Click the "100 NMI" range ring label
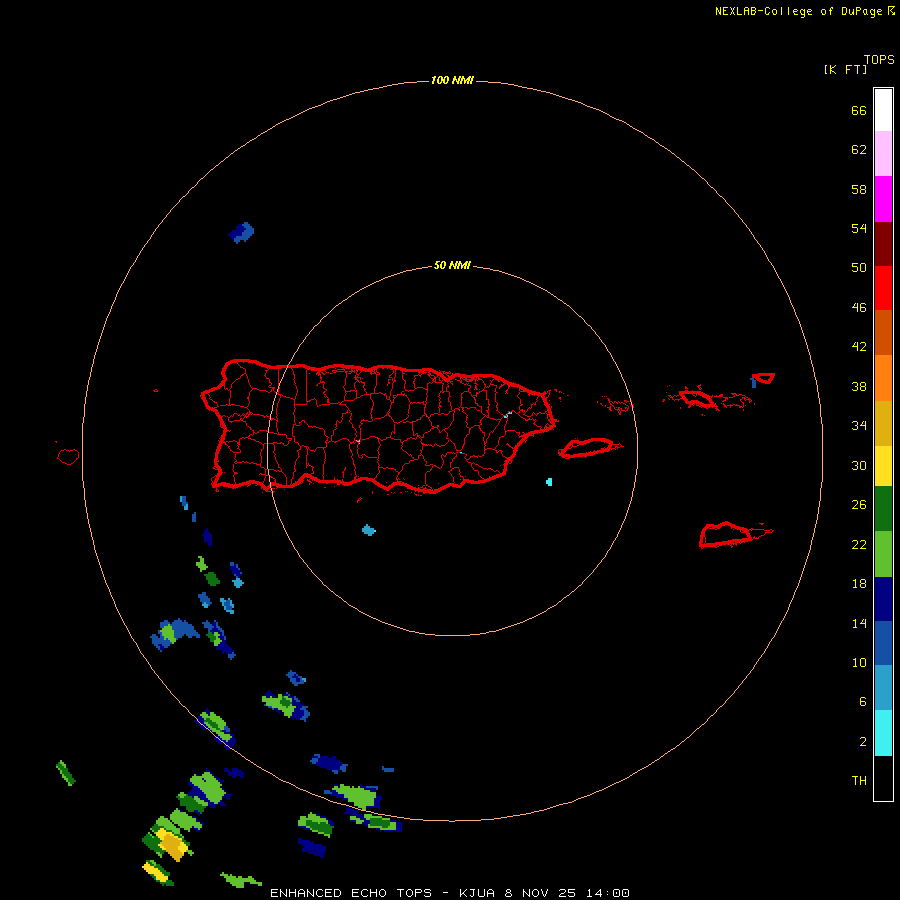 click(x=452, y=80)
